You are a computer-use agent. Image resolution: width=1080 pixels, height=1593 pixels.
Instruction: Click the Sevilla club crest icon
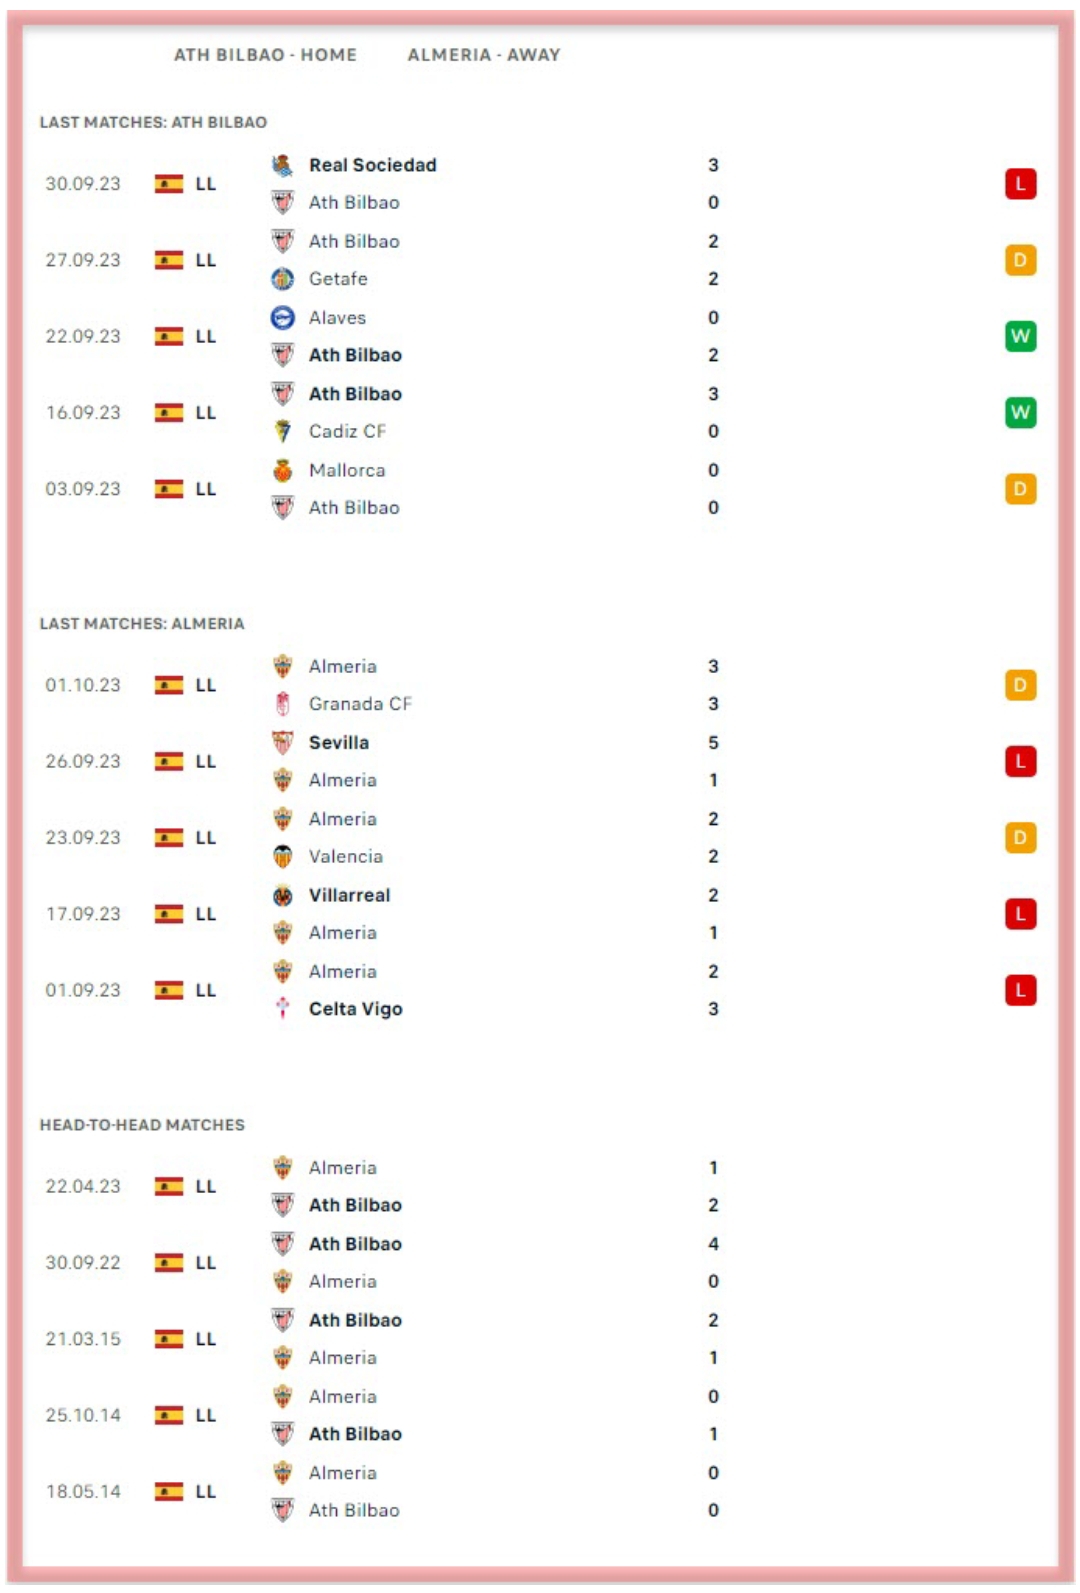point(283,742)
